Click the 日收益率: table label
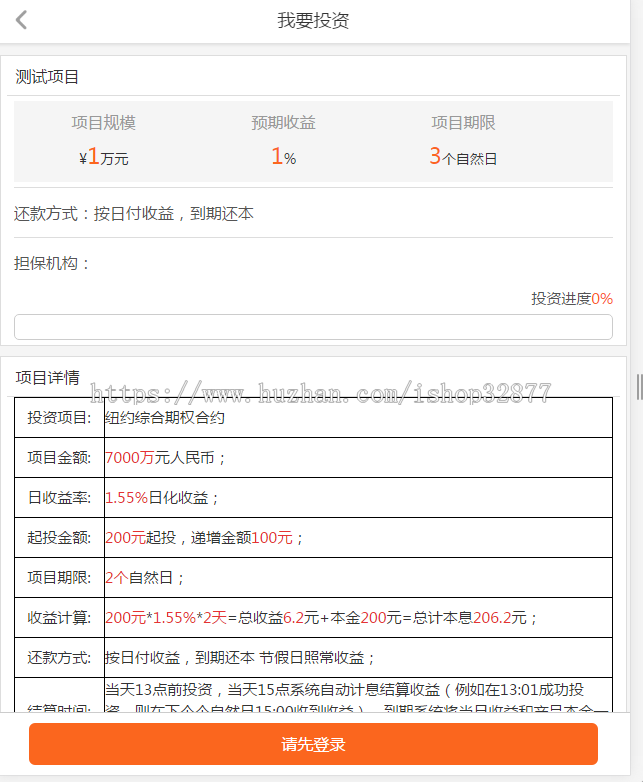This screenshot has width=643, height=782. pyautogui.click(x=59, y=497)
